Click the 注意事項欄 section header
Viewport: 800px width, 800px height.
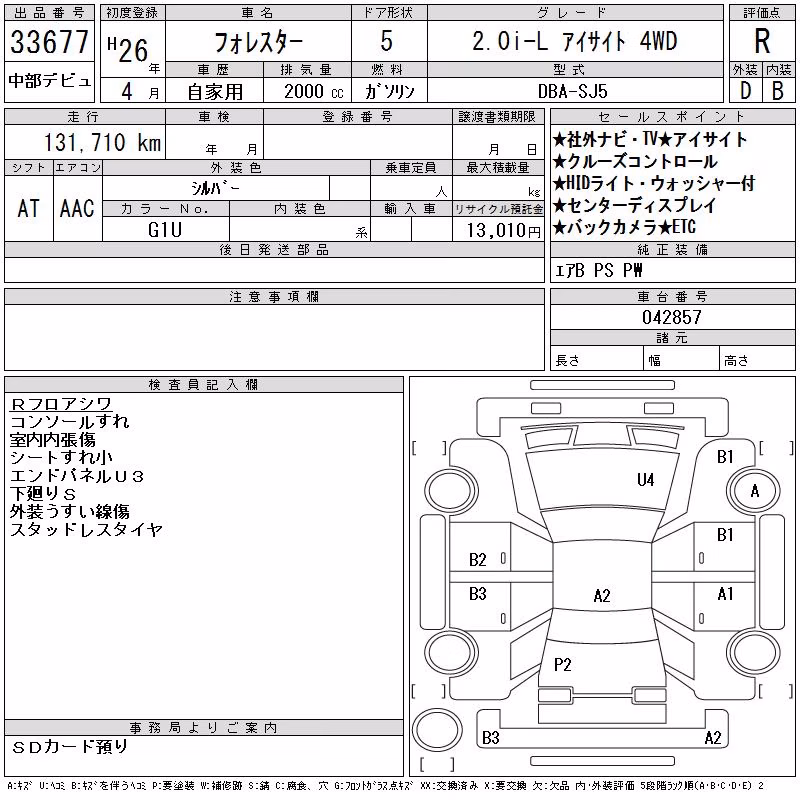[x=274, y=297]
